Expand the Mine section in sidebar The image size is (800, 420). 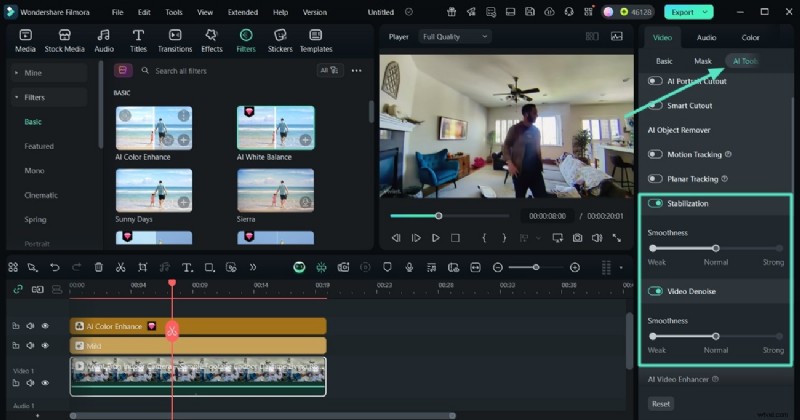(x=35, y=74)
